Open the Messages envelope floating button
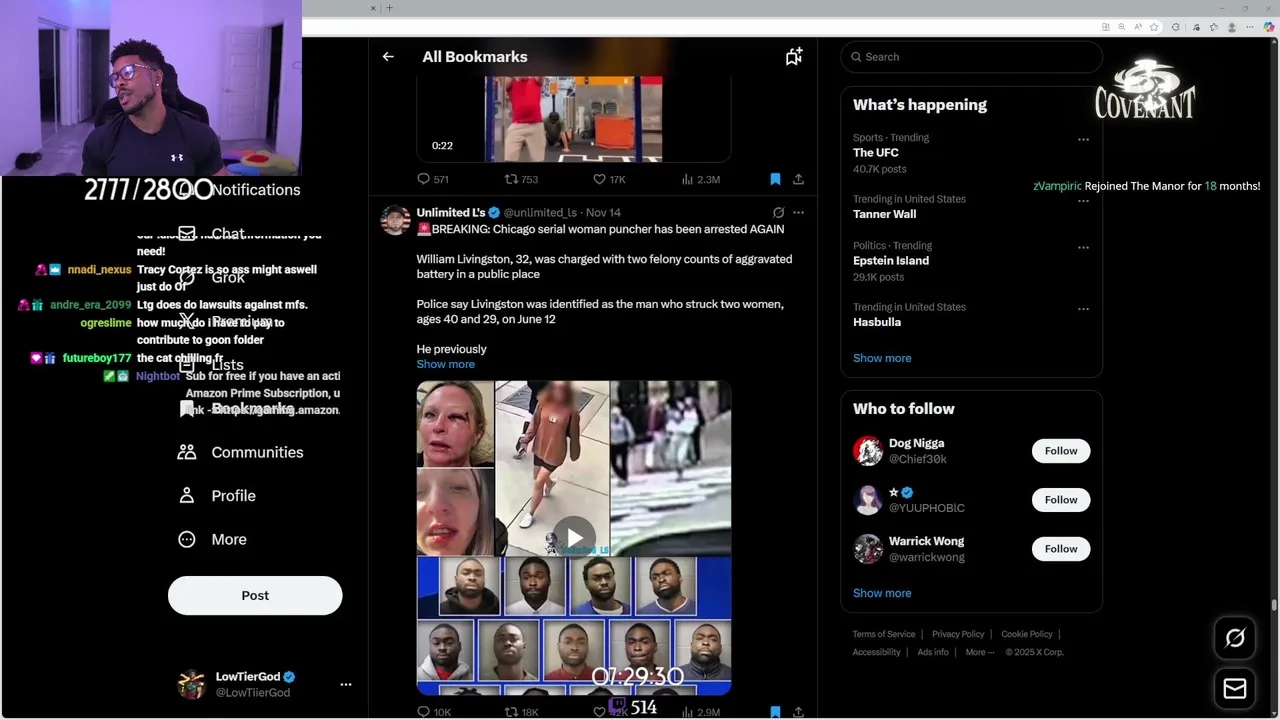1280x720 pixels. point(1235,689)
